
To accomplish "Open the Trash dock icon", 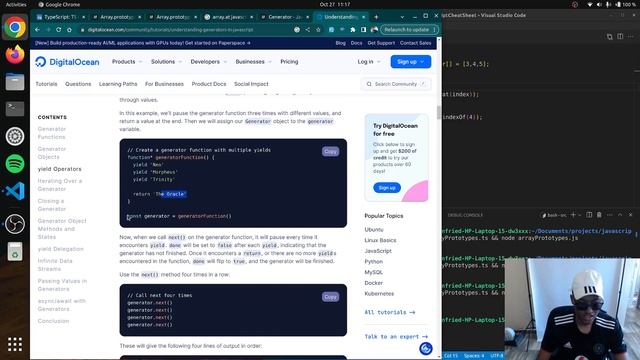I will coord(15,251).
